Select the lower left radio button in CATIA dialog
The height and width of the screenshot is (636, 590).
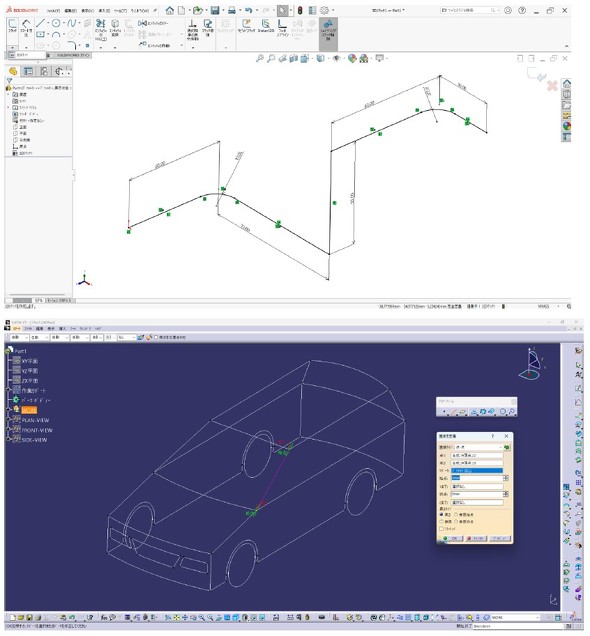point(442,521)
